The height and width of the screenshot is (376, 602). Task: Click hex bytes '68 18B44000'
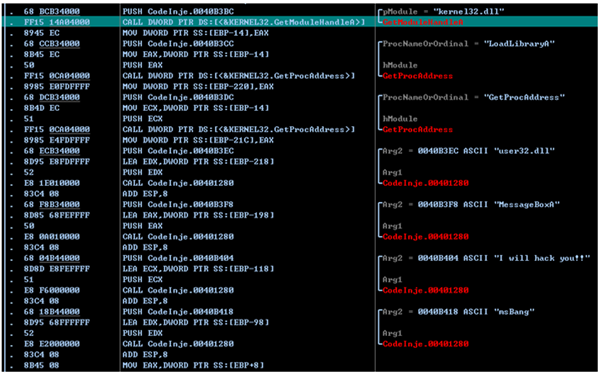point(52,312)
